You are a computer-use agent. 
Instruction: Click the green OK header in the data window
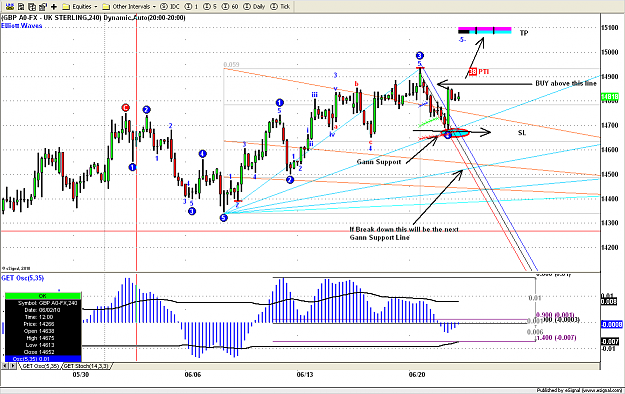pos(43,296)
